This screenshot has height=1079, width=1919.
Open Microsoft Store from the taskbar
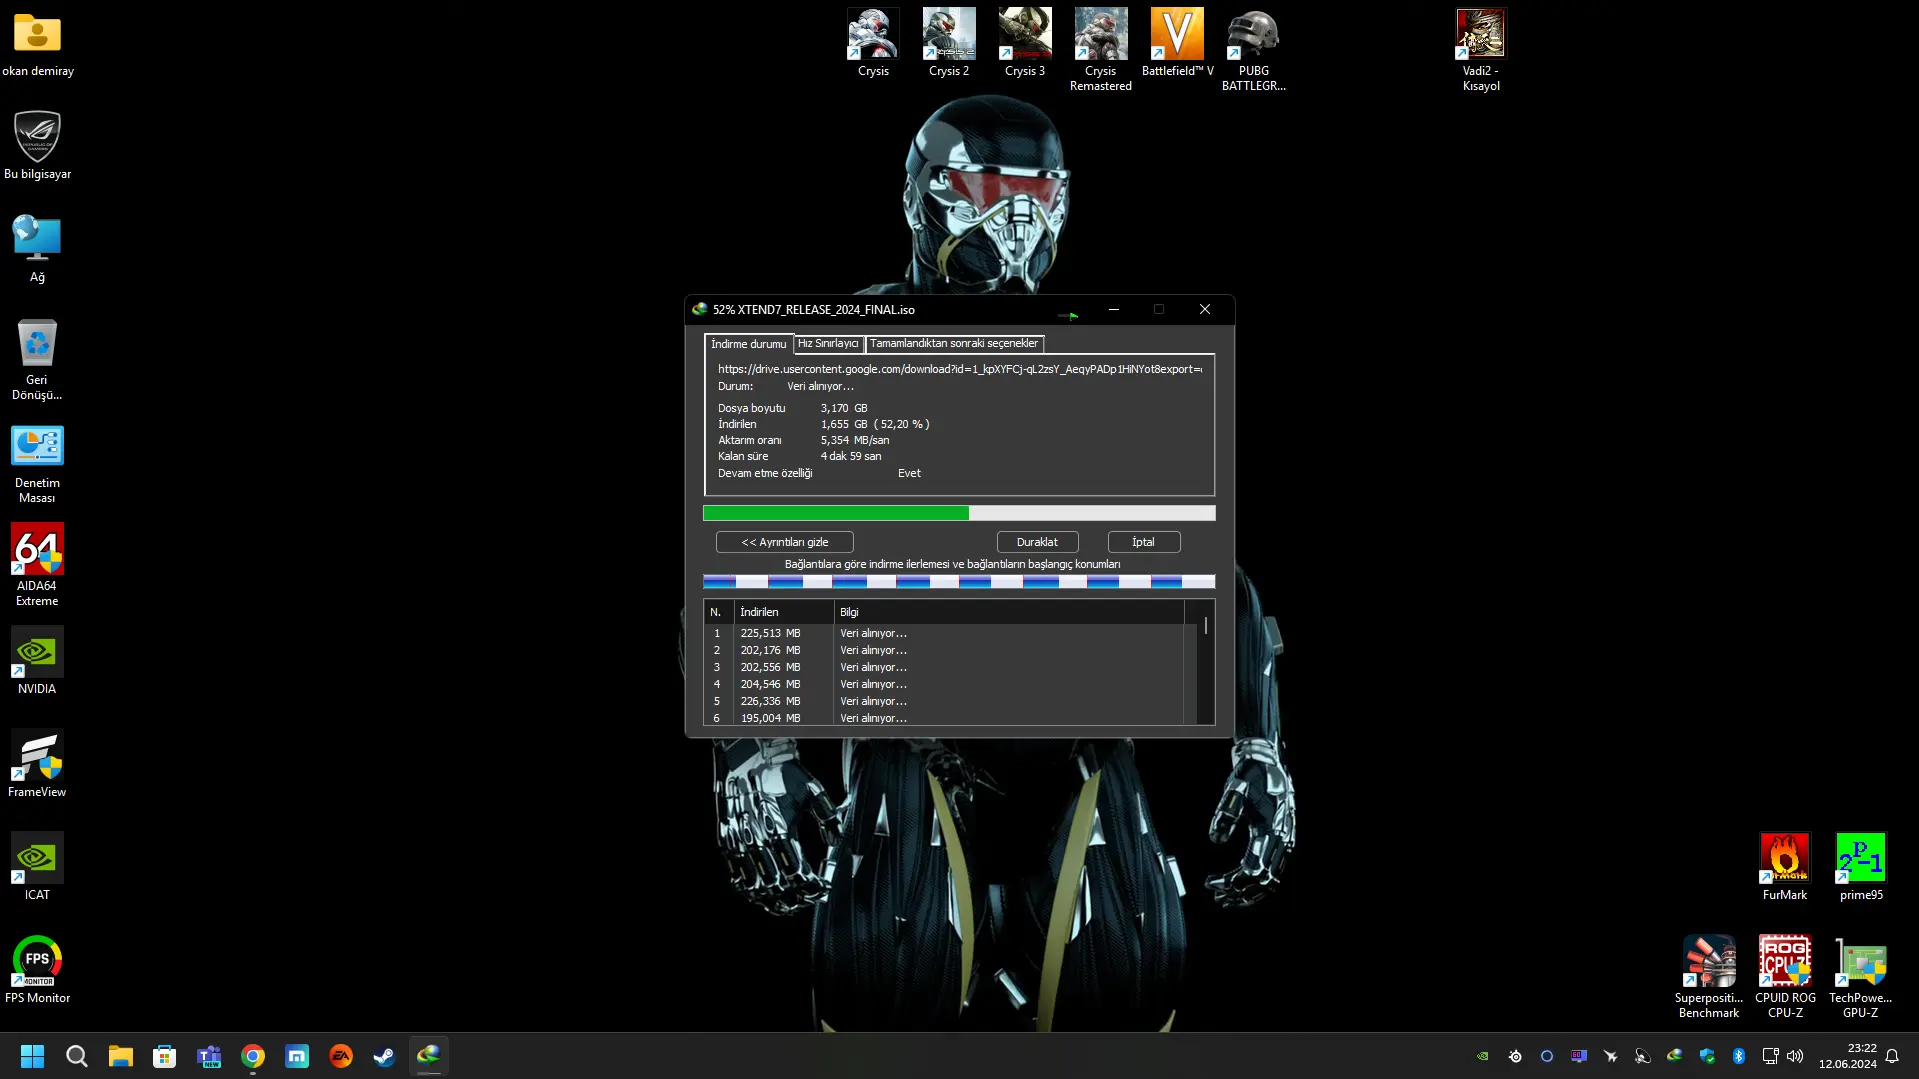click(x=165, y=1056)
